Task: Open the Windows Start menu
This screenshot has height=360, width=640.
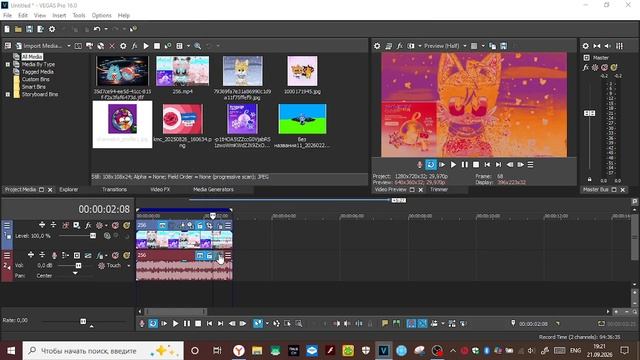Action: 11,351
